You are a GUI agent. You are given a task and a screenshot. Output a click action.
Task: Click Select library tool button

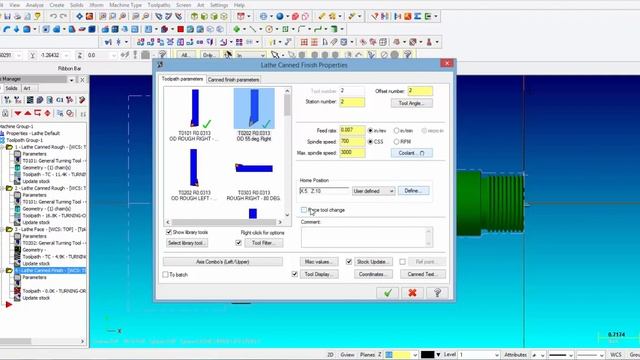[187, 243]
